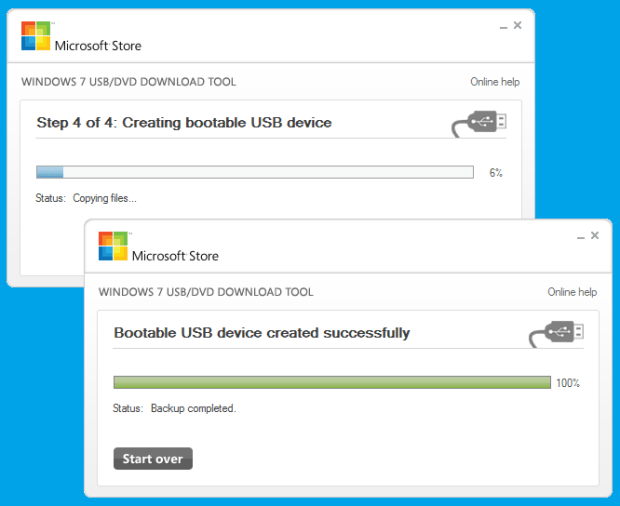
Task: Click 'Microsoft Store' text in the front window
Action: [175, 256]
